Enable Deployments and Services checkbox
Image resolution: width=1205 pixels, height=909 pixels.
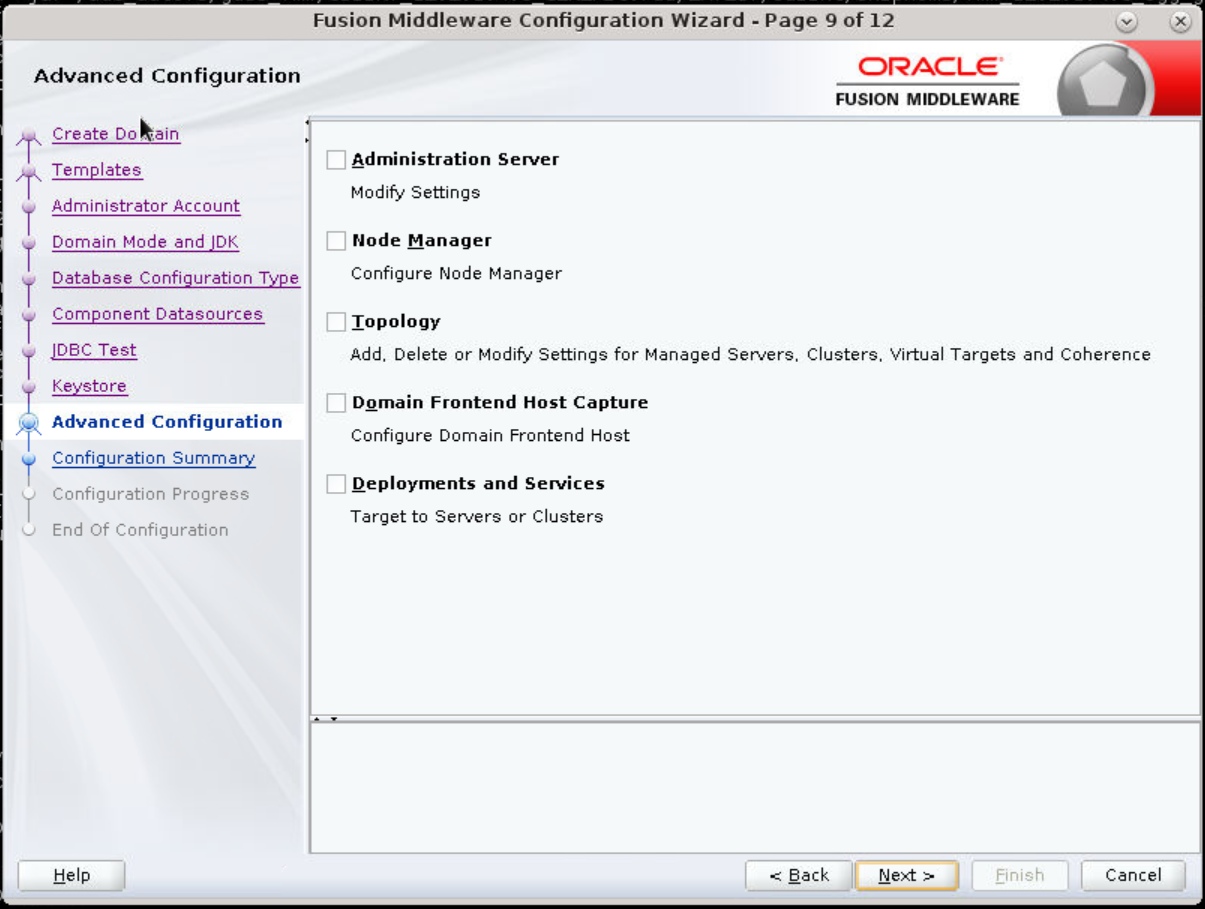(x=336, y=484)
